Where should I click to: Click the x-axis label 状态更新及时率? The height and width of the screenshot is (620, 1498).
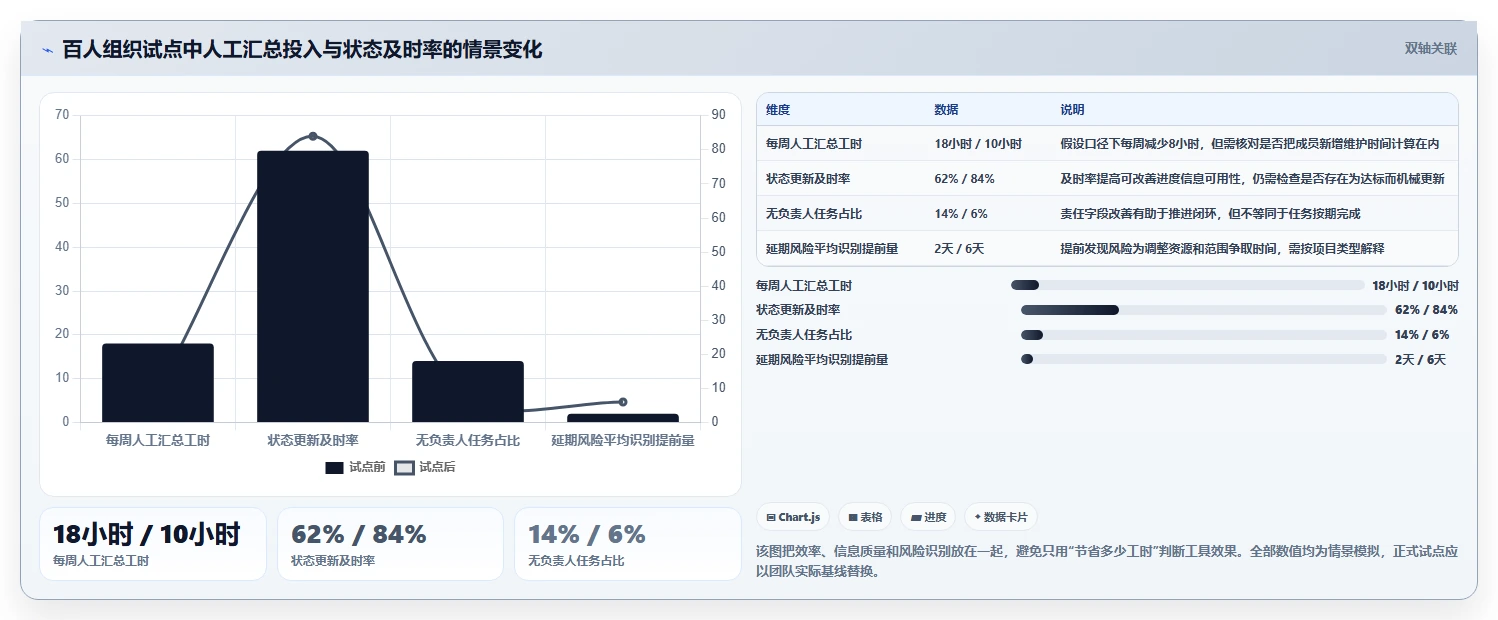[x=313, y=440]
